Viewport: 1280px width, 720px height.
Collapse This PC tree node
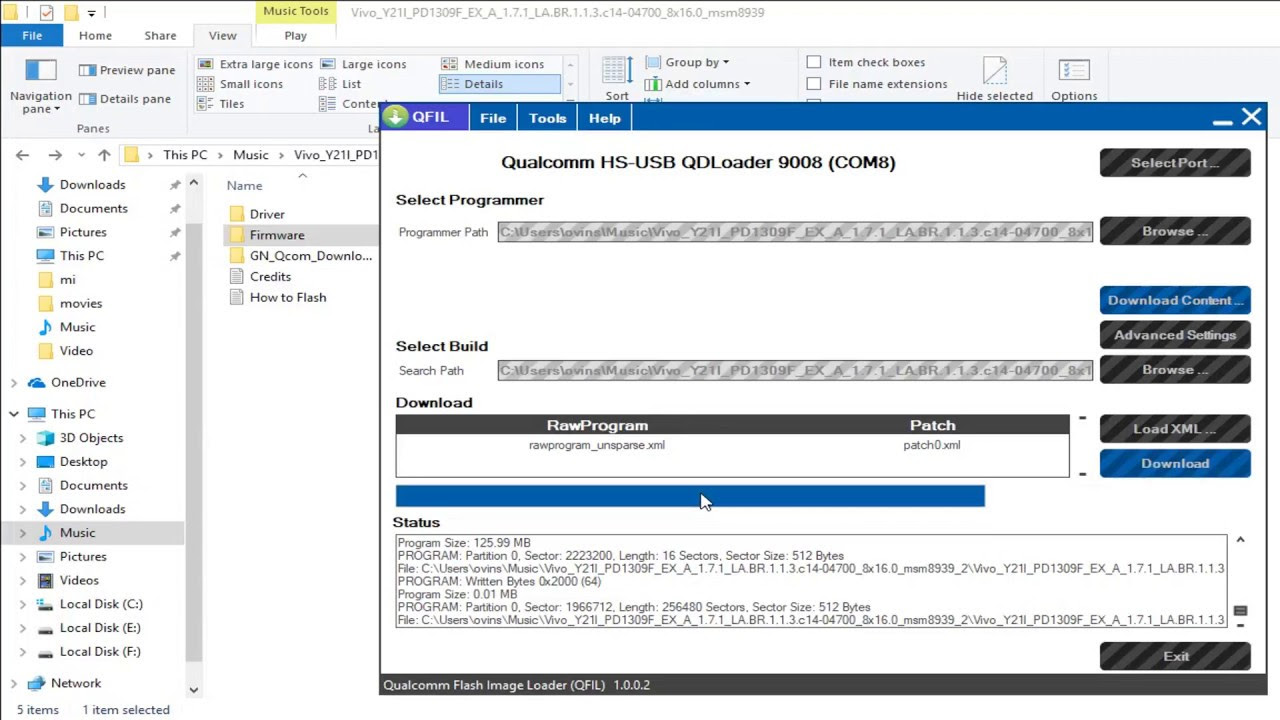tap(14, 414)
